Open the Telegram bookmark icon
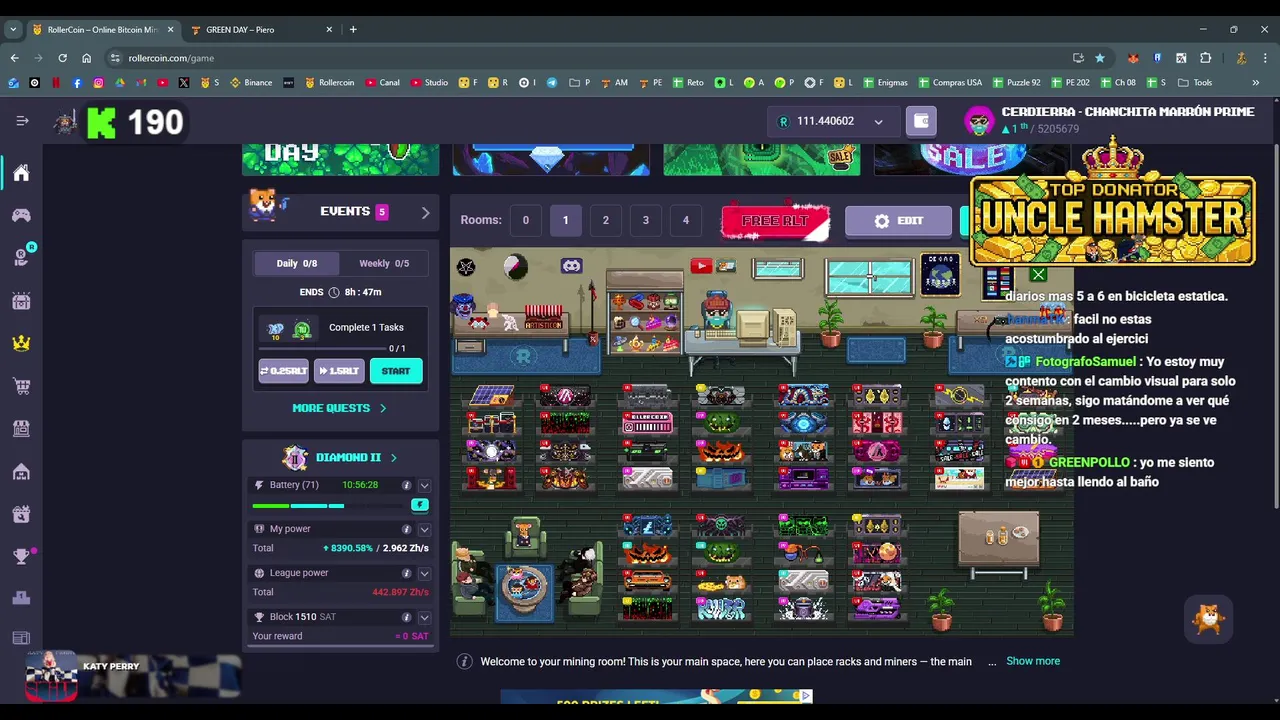This screenshot has height=720, width=1280. [552, 83]
